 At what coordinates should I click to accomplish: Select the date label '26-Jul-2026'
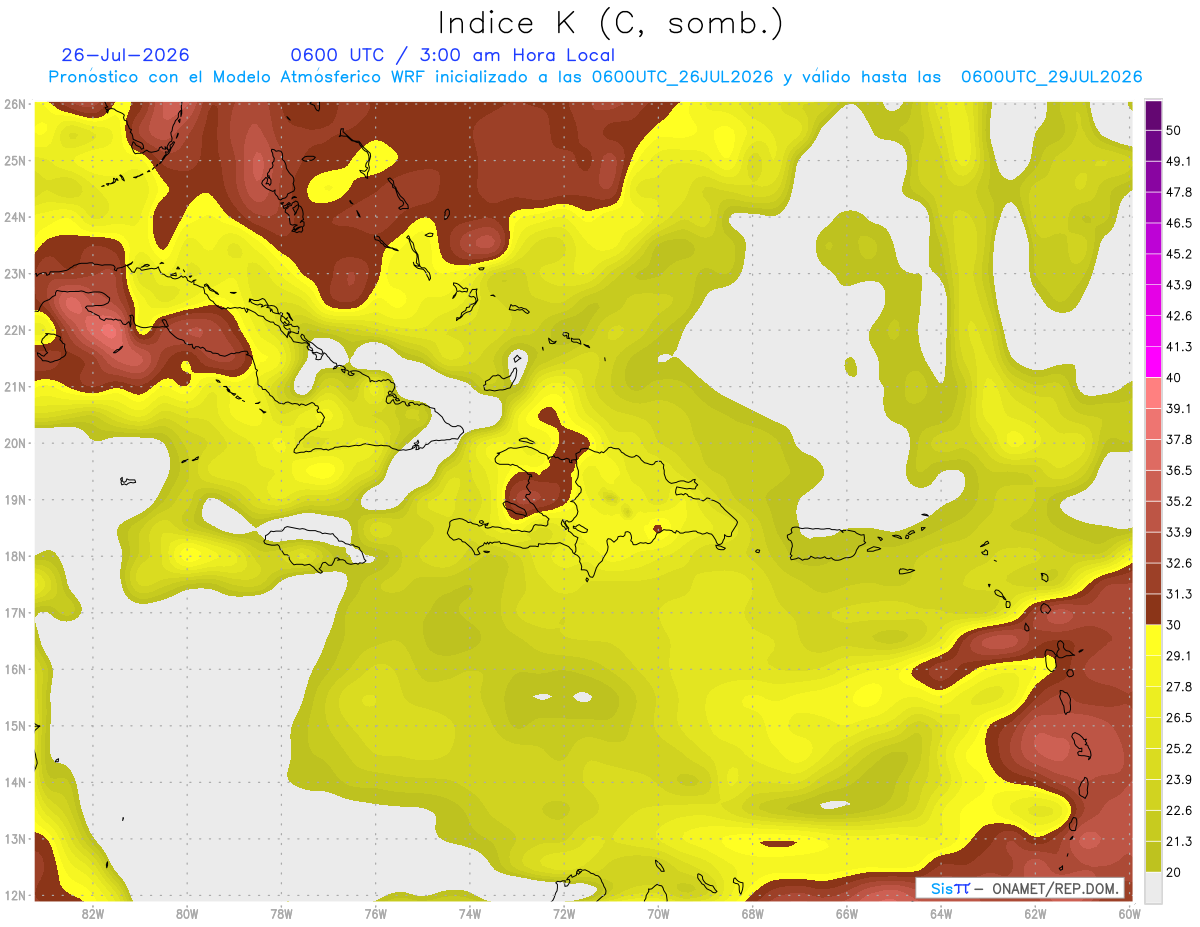(125, 55)
